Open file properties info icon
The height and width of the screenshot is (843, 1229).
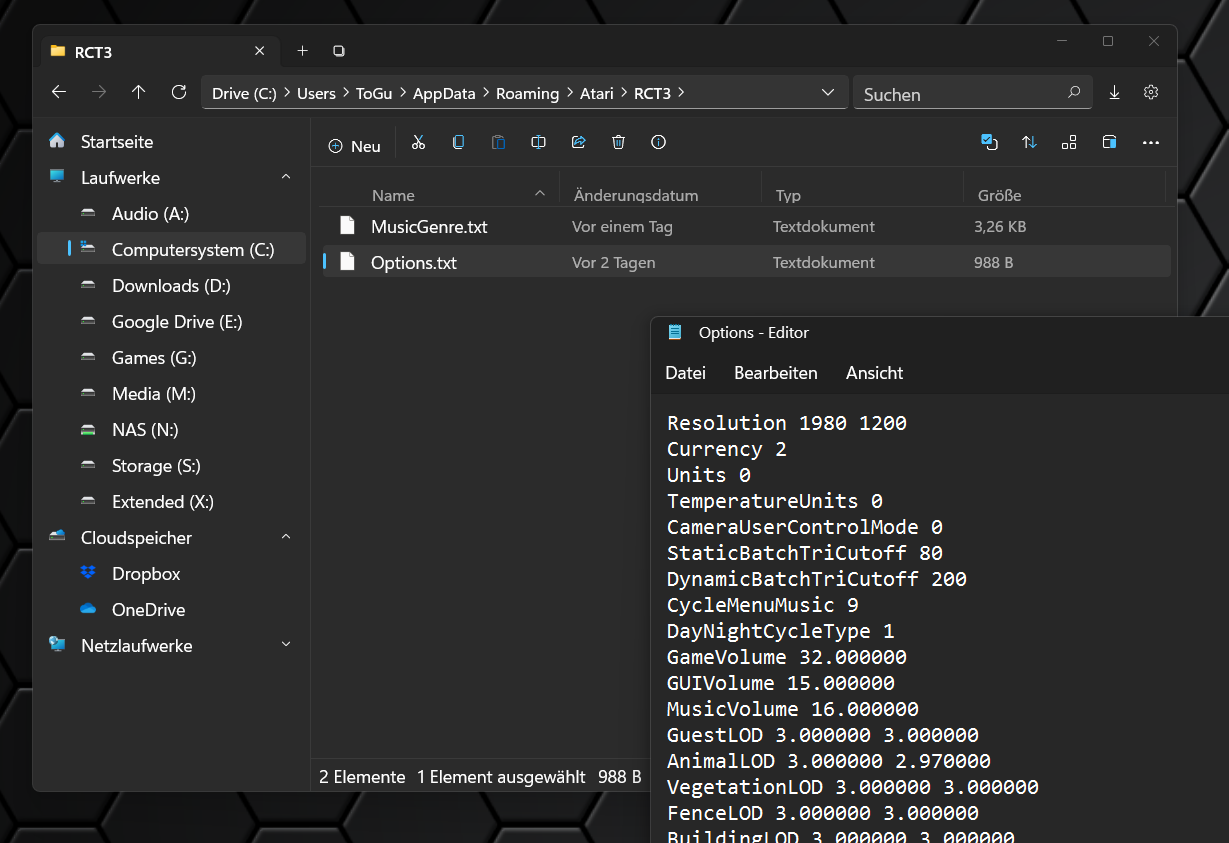(658, 143)
